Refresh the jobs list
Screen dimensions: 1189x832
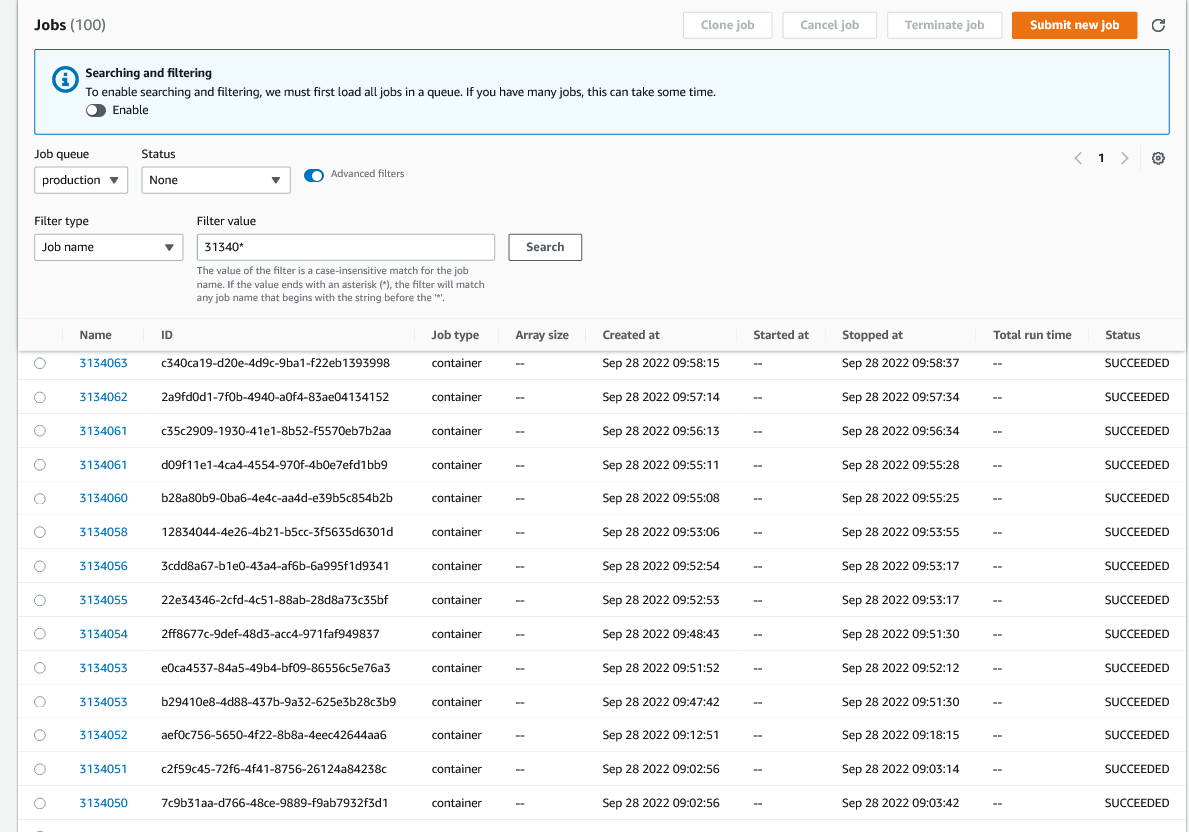pos(1158,25)
